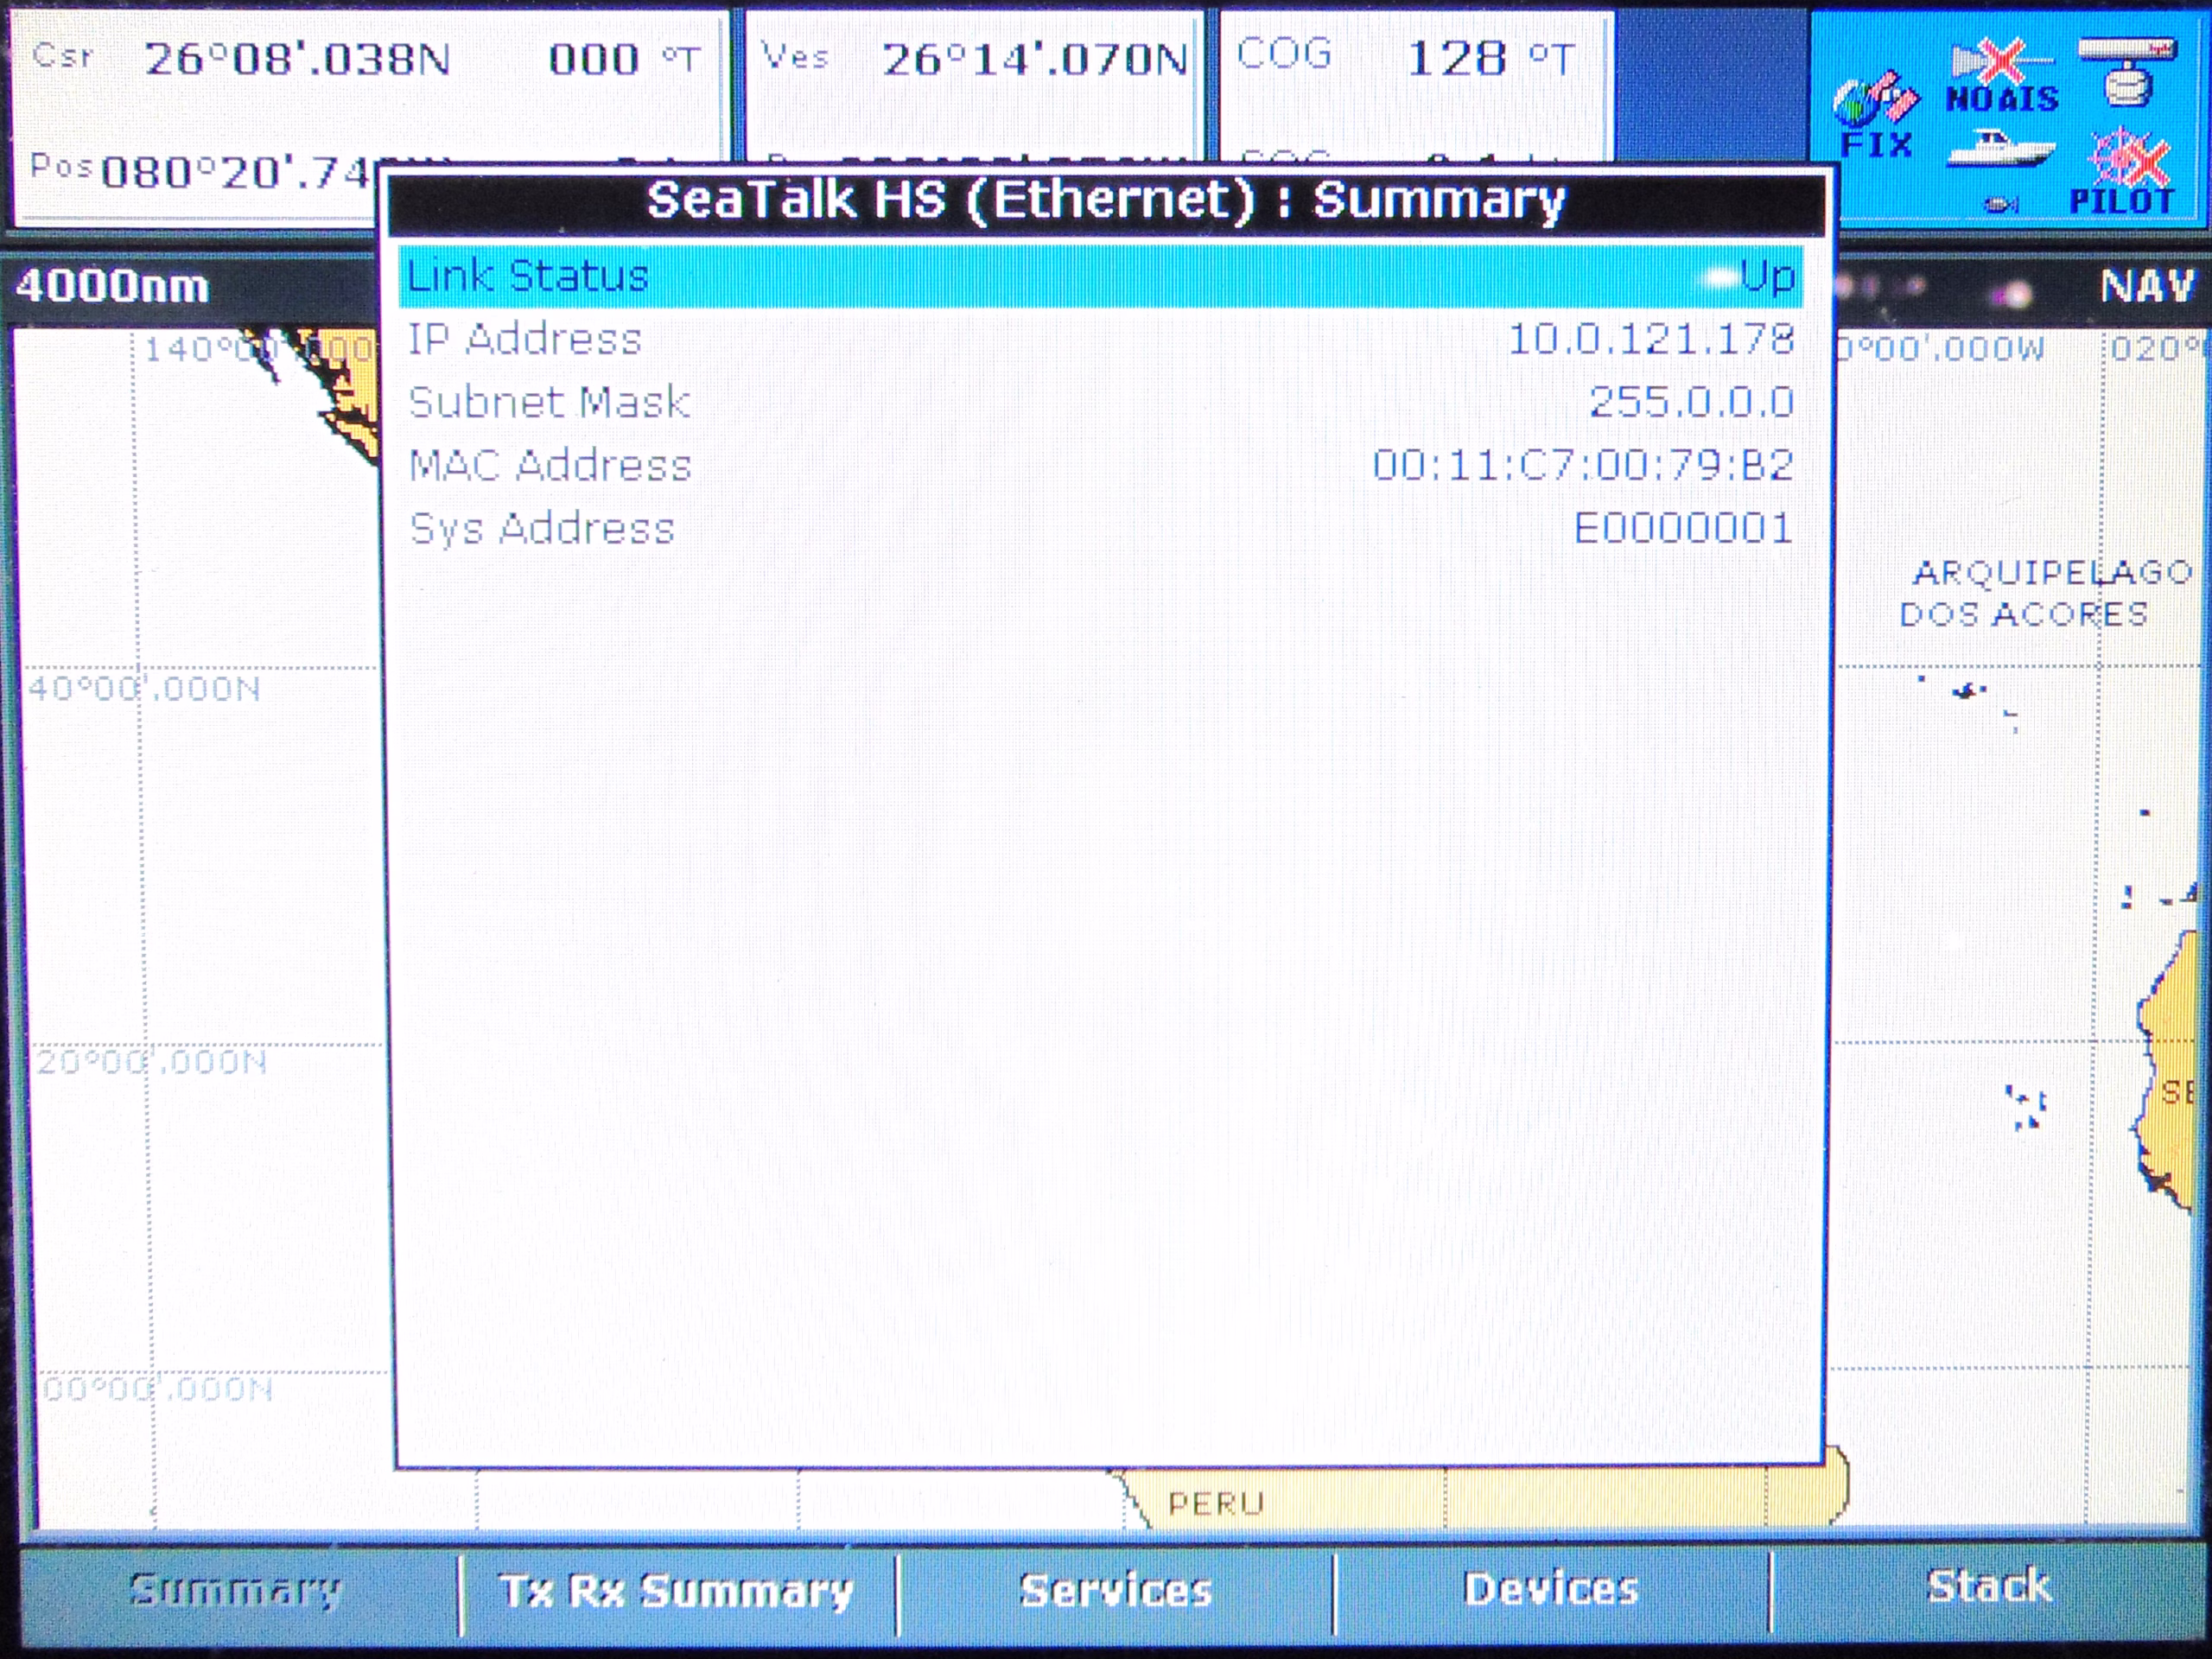The height and width of the screenshot is (1659, 2212).
Task: Select the Subnet Mask label
Action: (549, 402)
